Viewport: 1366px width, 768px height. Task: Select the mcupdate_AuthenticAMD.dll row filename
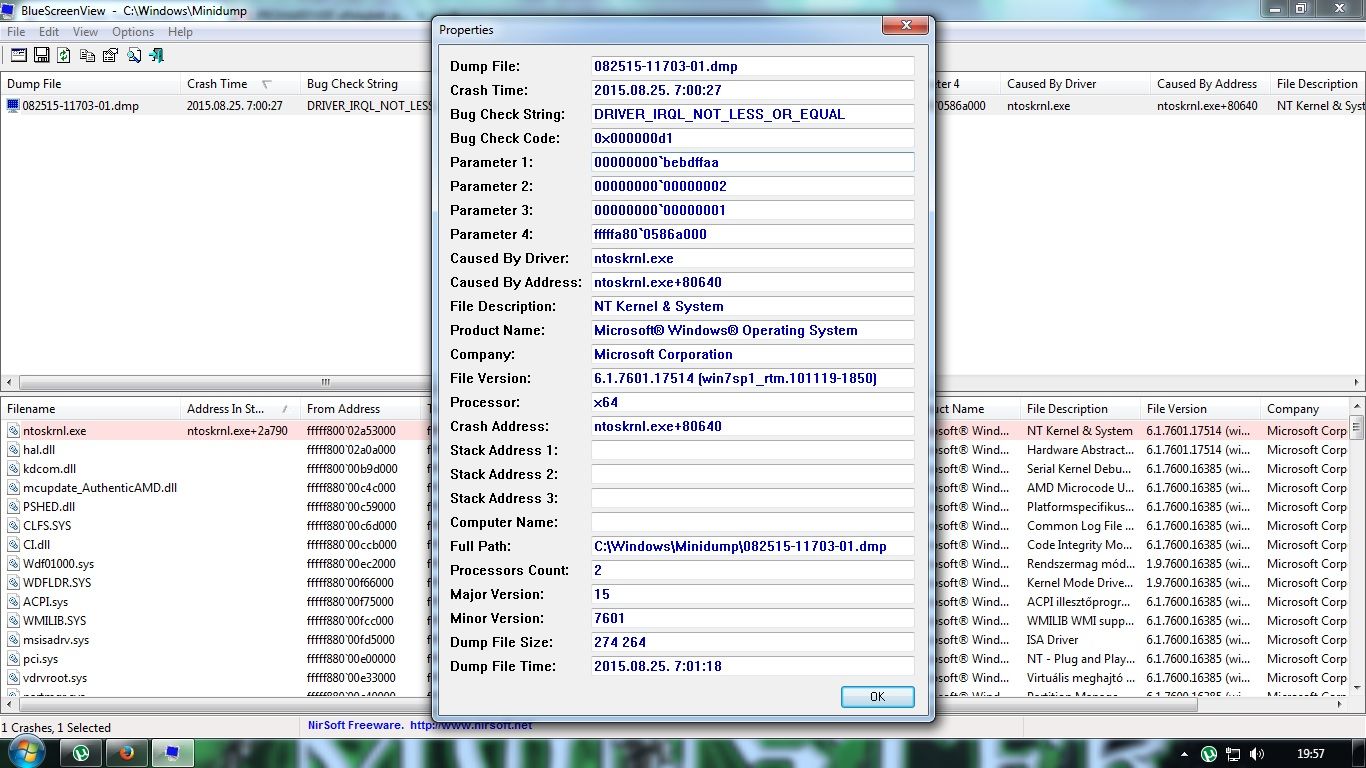point(100,488)
